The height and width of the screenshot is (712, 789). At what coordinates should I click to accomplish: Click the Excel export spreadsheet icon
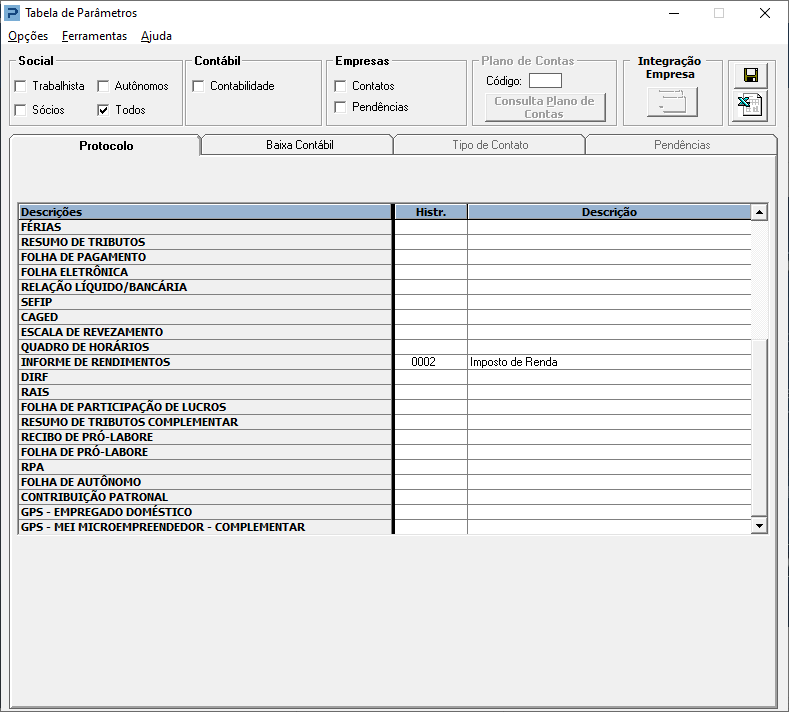(751, 105)
